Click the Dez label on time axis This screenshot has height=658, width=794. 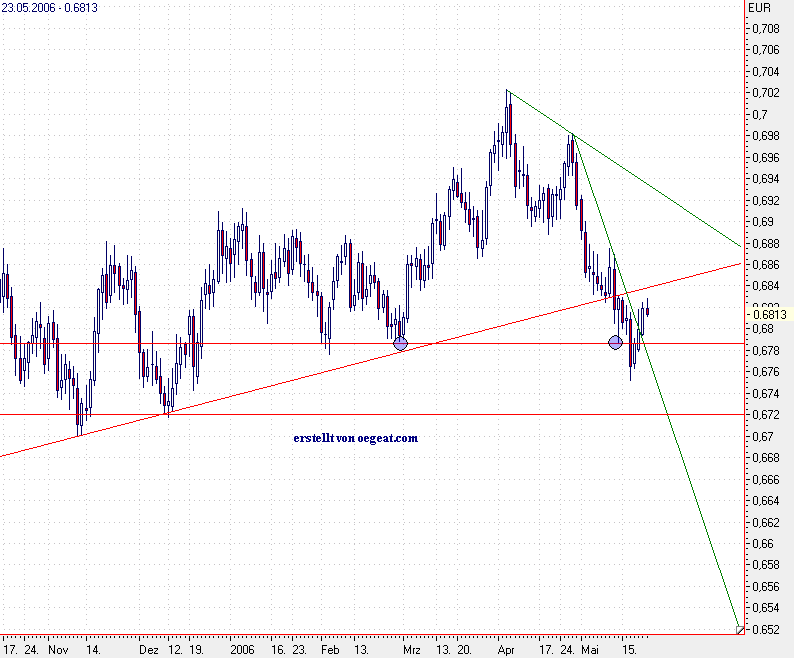tap(149, 649)
